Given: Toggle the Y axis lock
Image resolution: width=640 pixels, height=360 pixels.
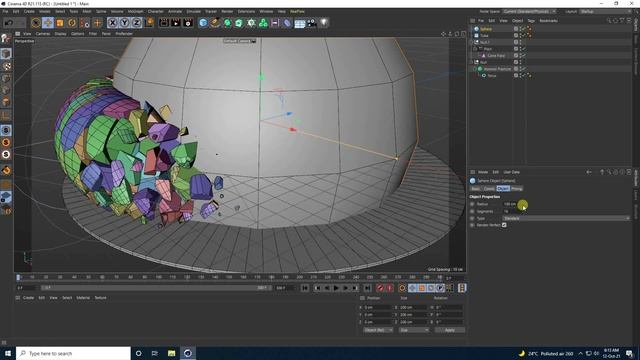Looking at the screenshot, I should point(124,23).
